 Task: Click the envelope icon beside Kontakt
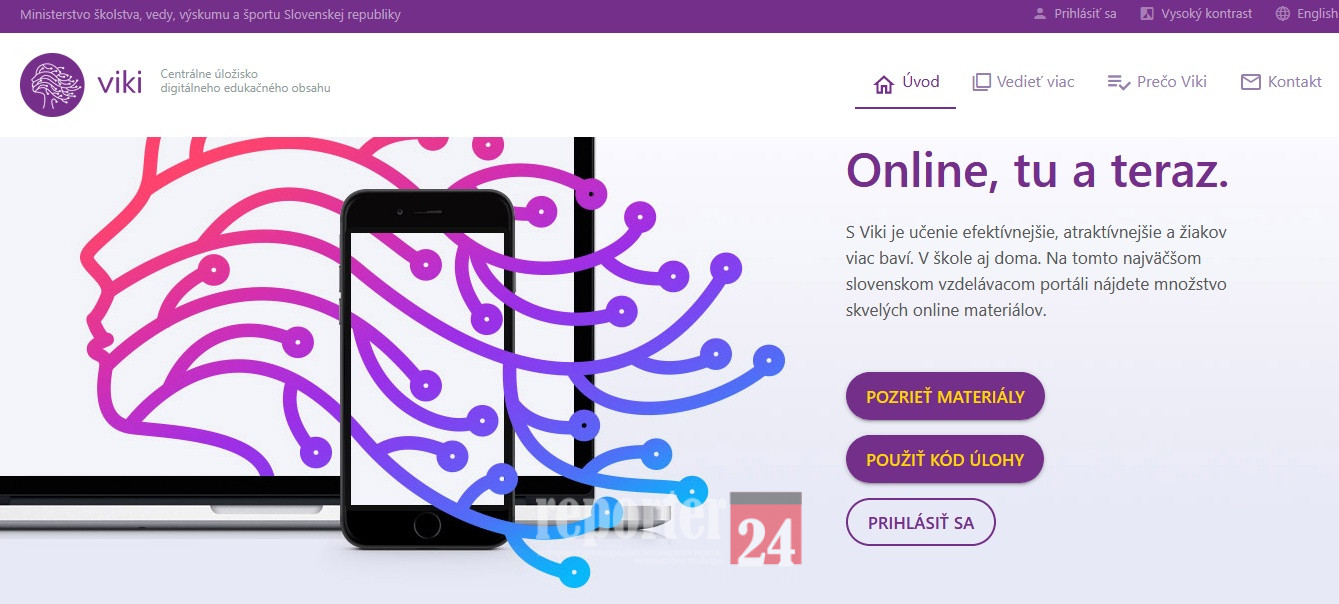click(1250, 82)
